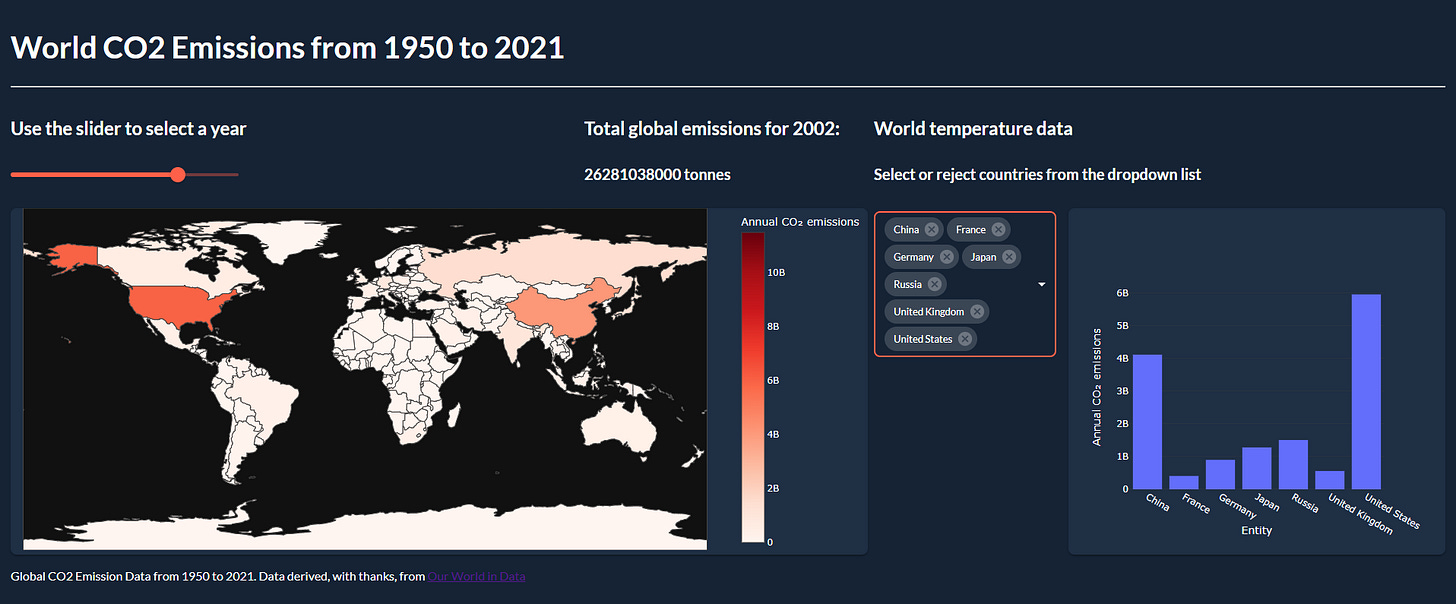Click the Japan bar in bar chart
This screenshot has height=604, width=1456.
click(x=1257, y=468)
